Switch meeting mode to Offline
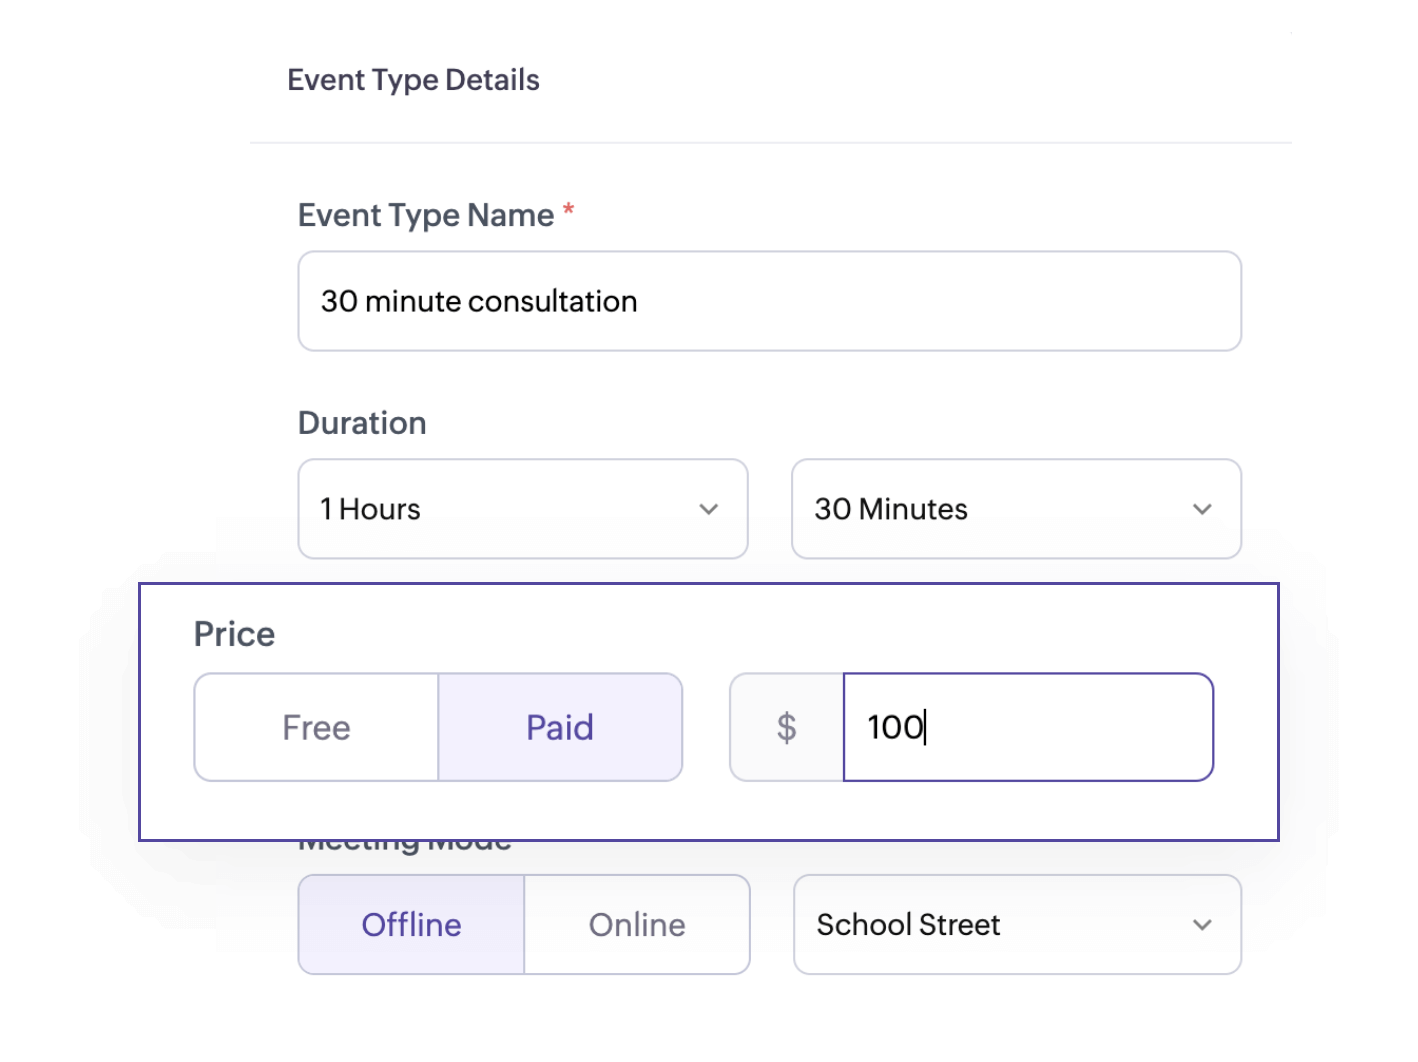Image resolution: width=1418 pixels, height=1062 pixels. click(411, 925)
